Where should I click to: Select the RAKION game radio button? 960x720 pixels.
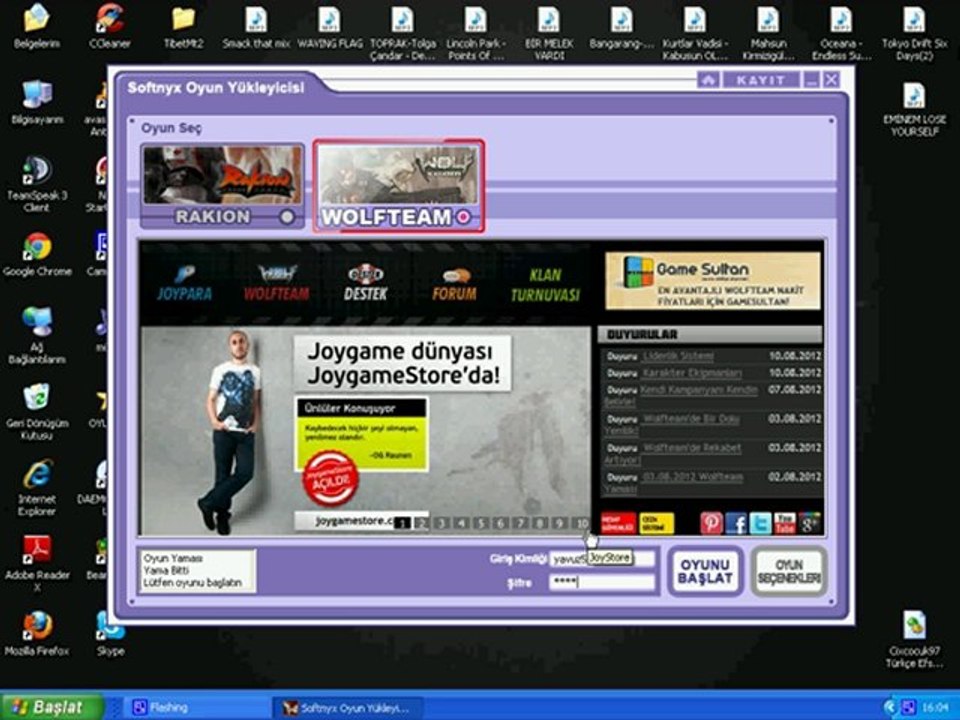pos(287,217)
